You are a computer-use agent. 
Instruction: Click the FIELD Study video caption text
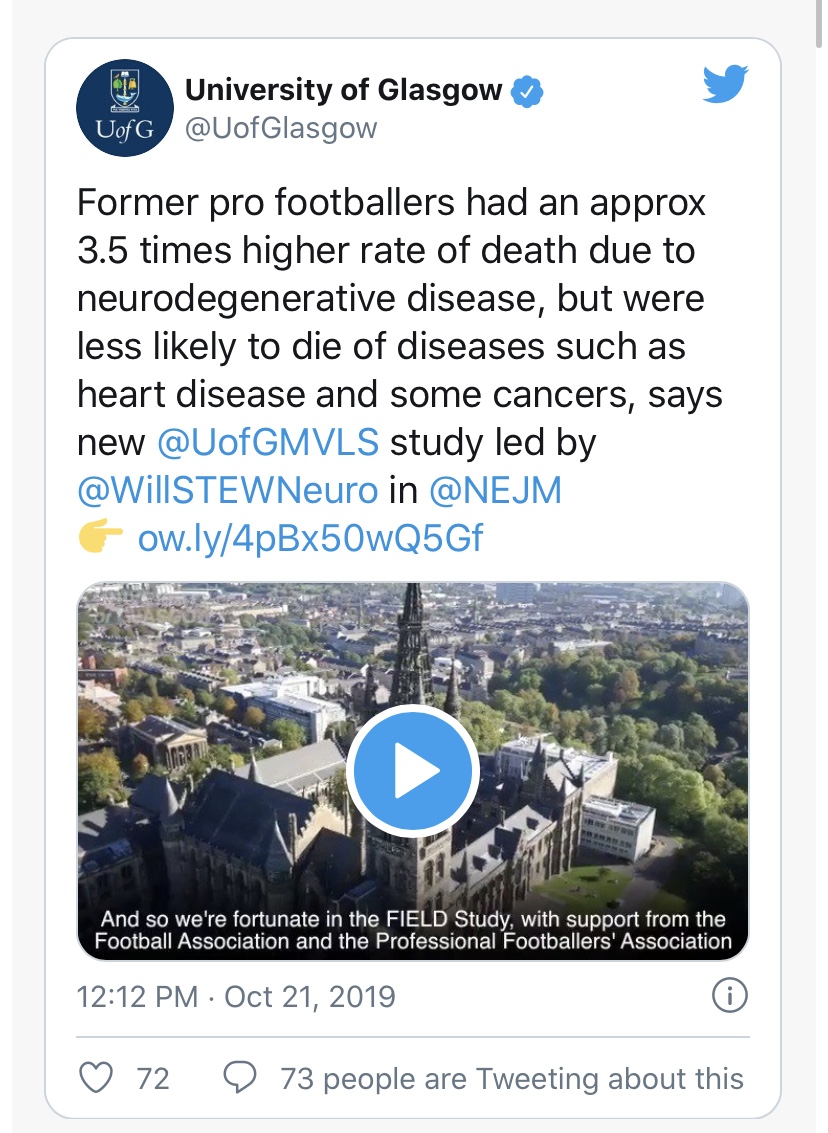pos(412,930)
